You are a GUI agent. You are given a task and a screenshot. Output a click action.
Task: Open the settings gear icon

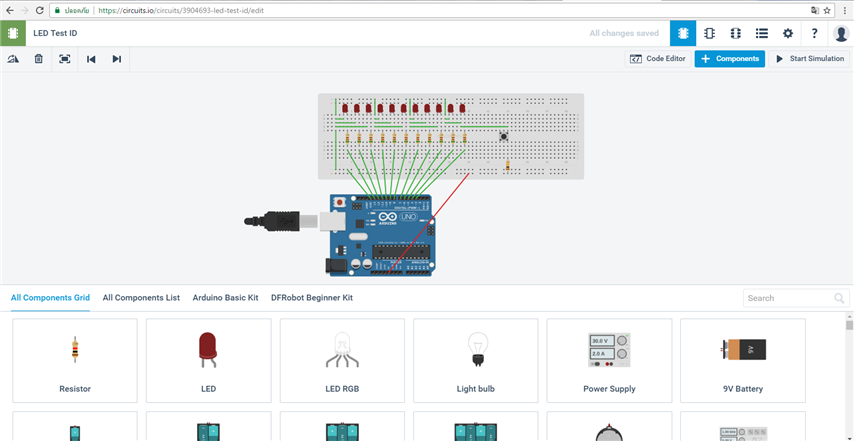(x=788, y=33)
